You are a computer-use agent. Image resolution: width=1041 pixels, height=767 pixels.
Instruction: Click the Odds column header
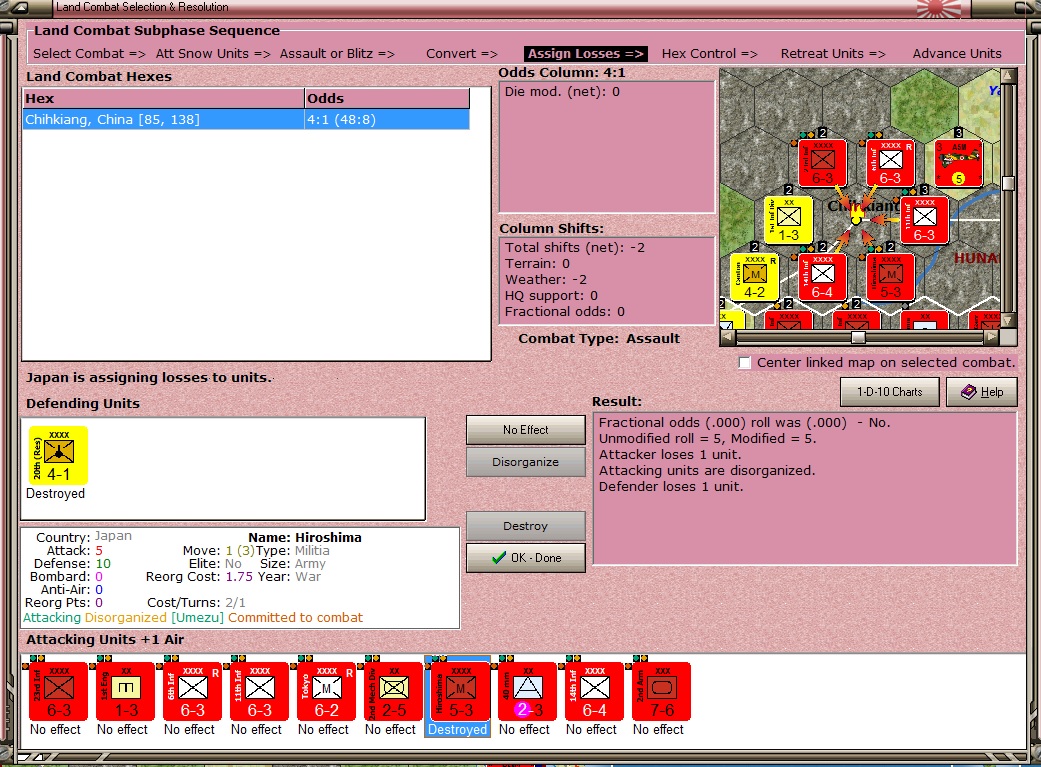(387, 98)
